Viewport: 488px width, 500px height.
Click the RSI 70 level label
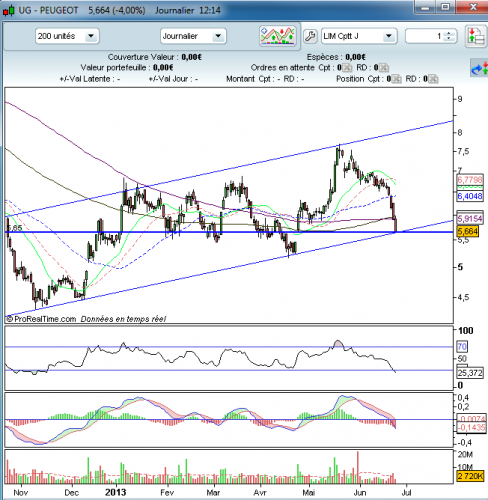(x=462, y=347)
